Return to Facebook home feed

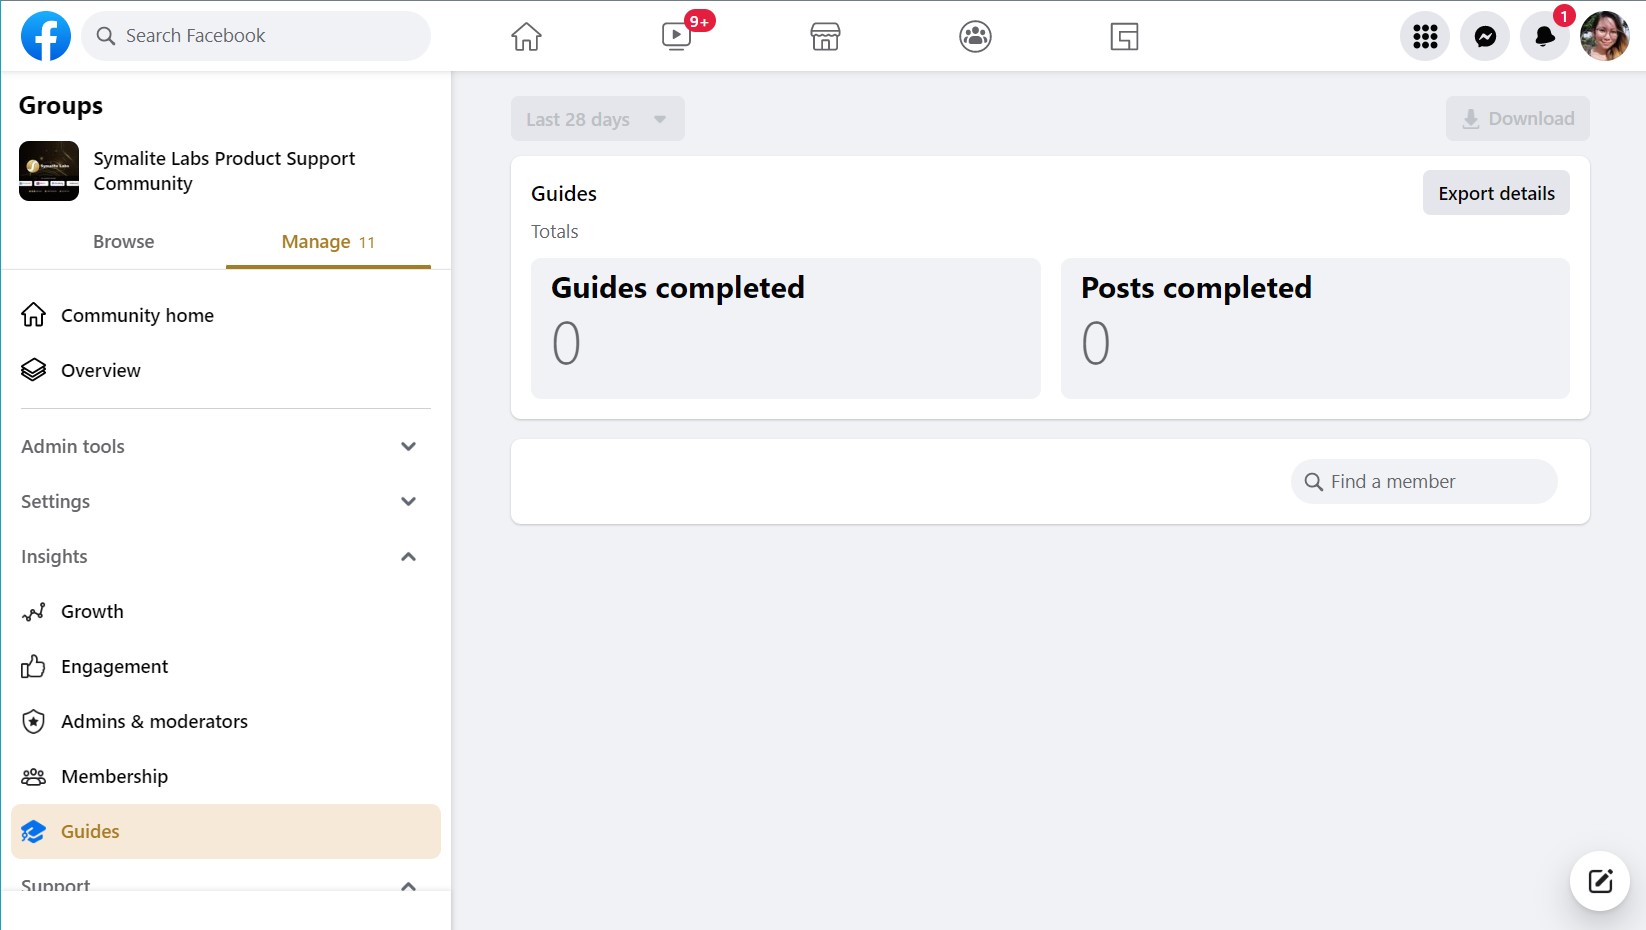525,36
